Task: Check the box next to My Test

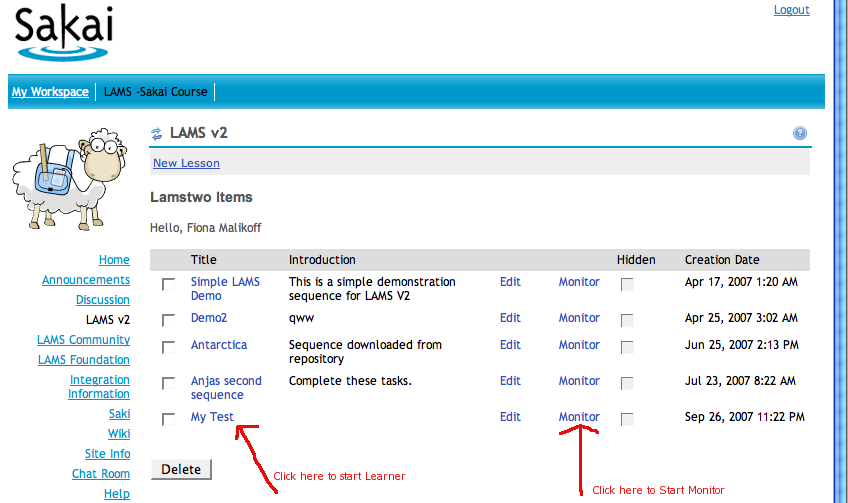Action: click(x=168, y=418)
